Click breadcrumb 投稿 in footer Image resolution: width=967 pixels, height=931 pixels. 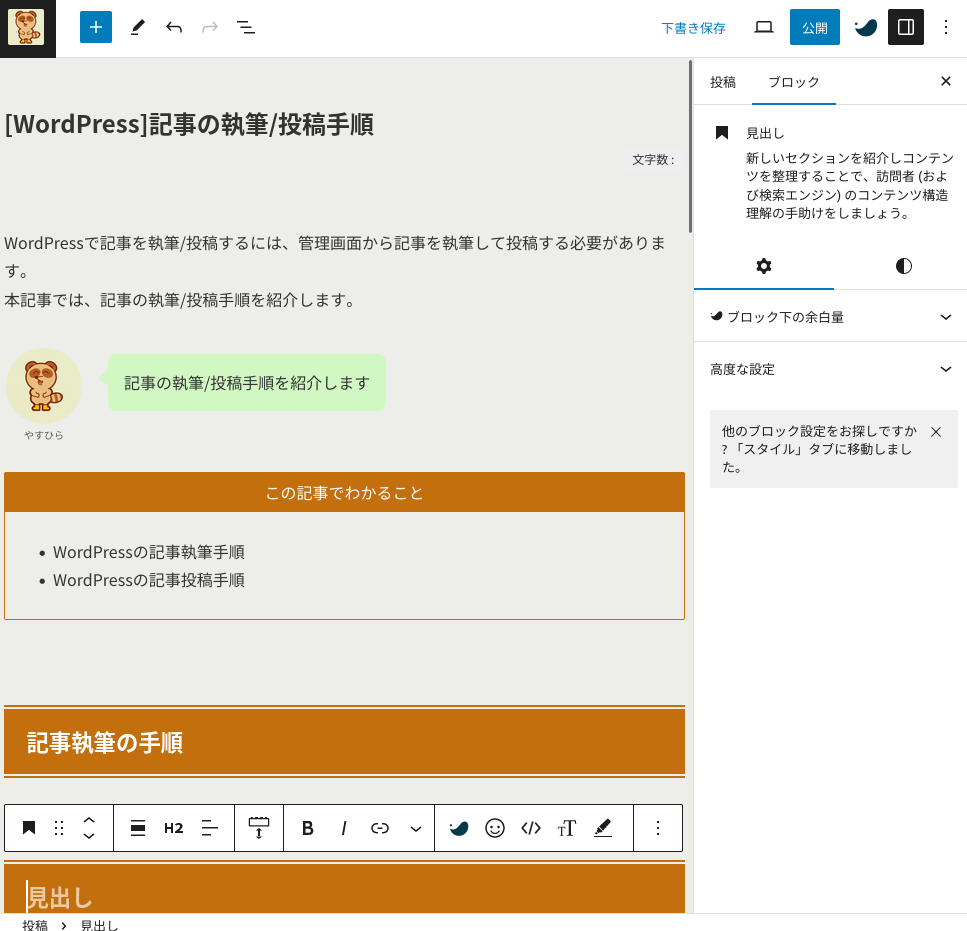35,925
